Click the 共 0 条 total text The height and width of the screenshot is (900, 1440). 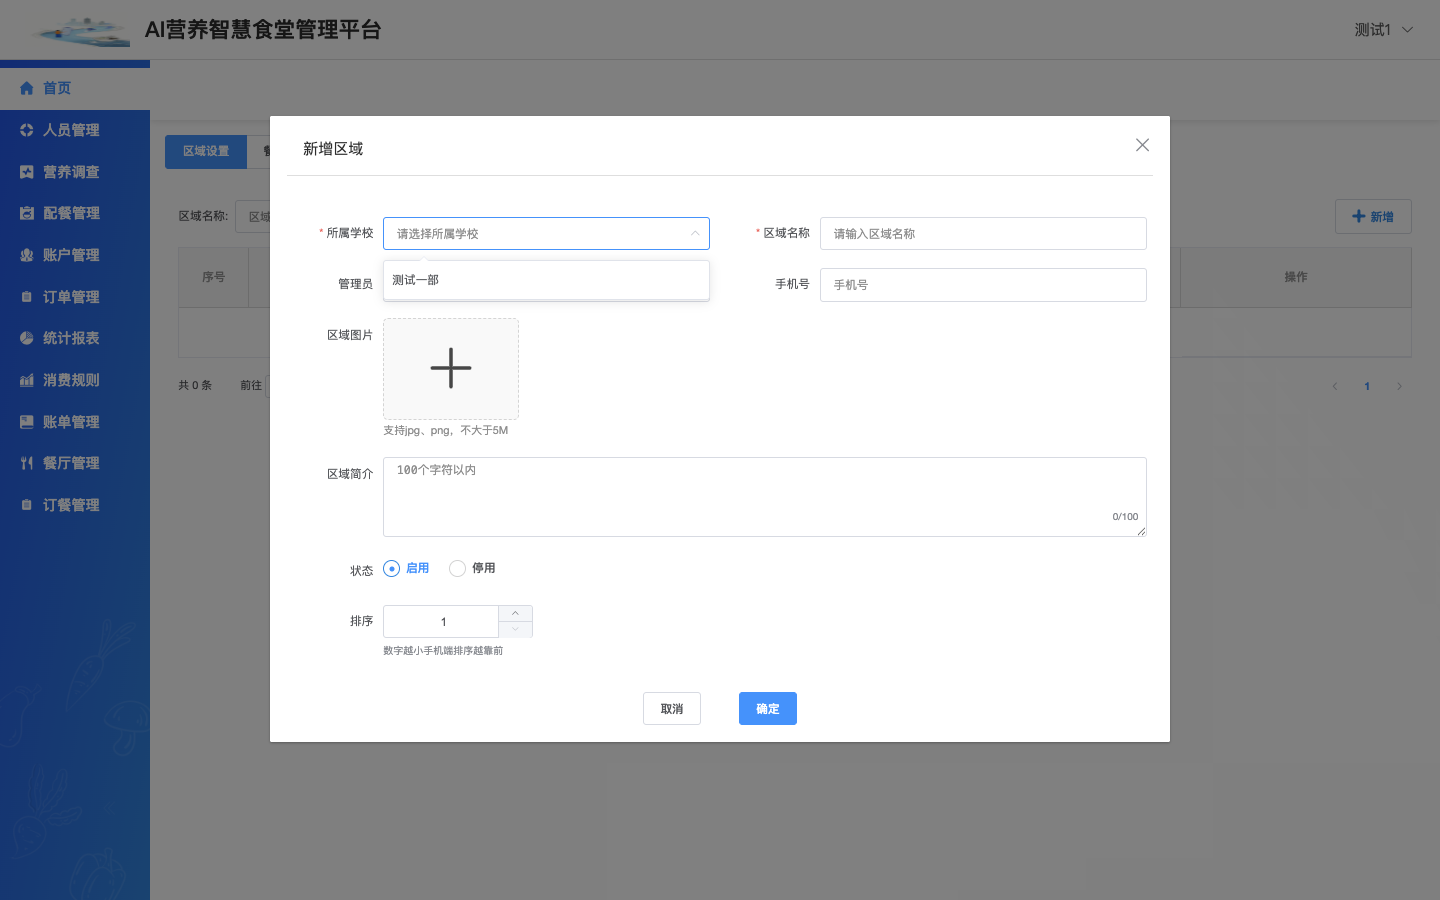pyautogui.click(x=195, y=385)
